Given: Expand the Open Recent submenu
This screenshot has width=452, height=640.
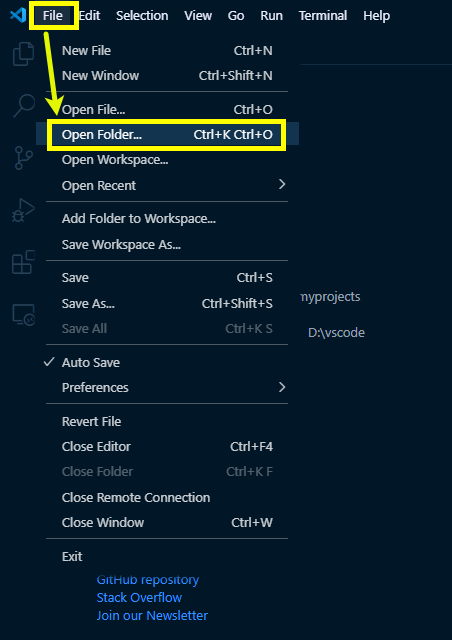Looking at the screenshot, I should pyautogui.click(x=167, y=185).
